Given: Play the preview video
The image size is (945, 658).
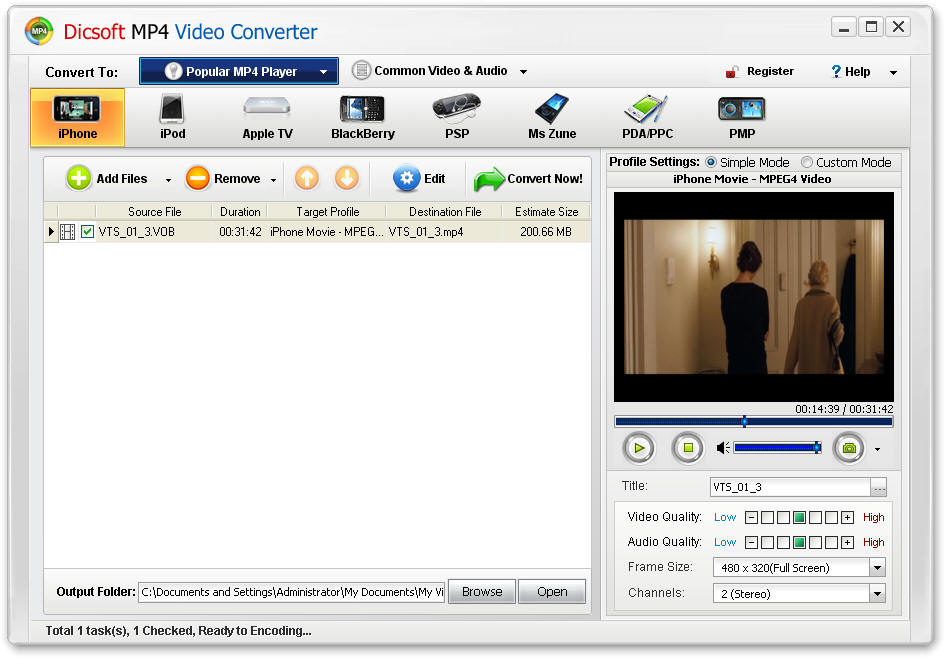Looking at the screenshot, I should 639,448.
